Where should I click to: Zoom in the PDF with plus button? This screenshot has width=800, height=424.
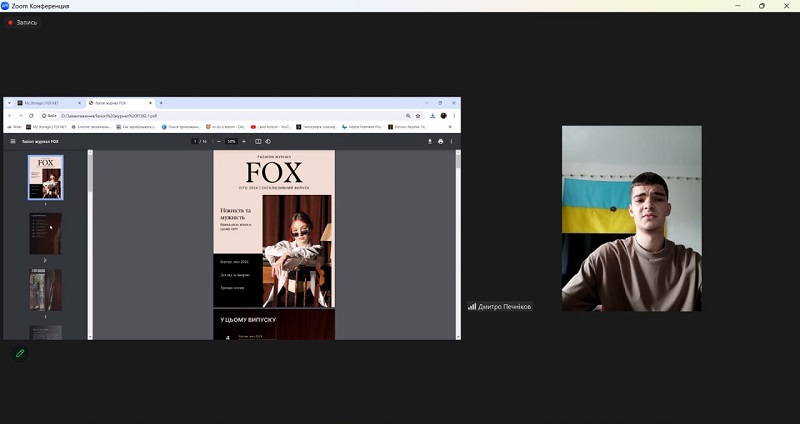[x=243, y=141]
